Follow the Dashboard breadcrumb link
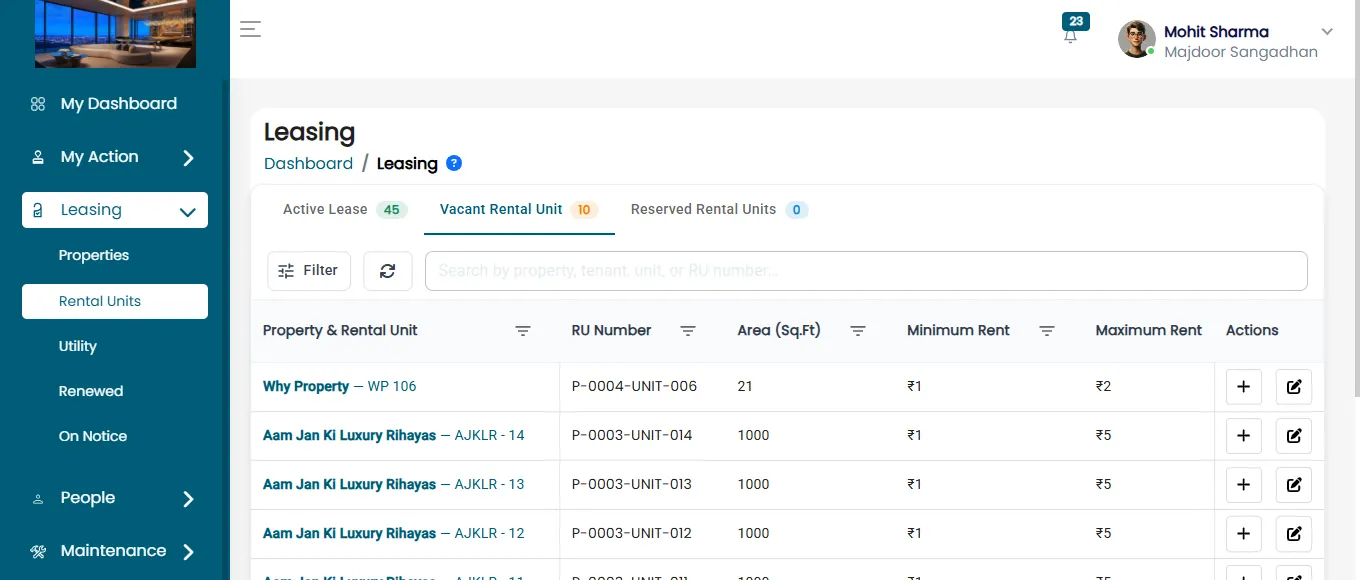1360x580 pixels. tap(308, 163)
